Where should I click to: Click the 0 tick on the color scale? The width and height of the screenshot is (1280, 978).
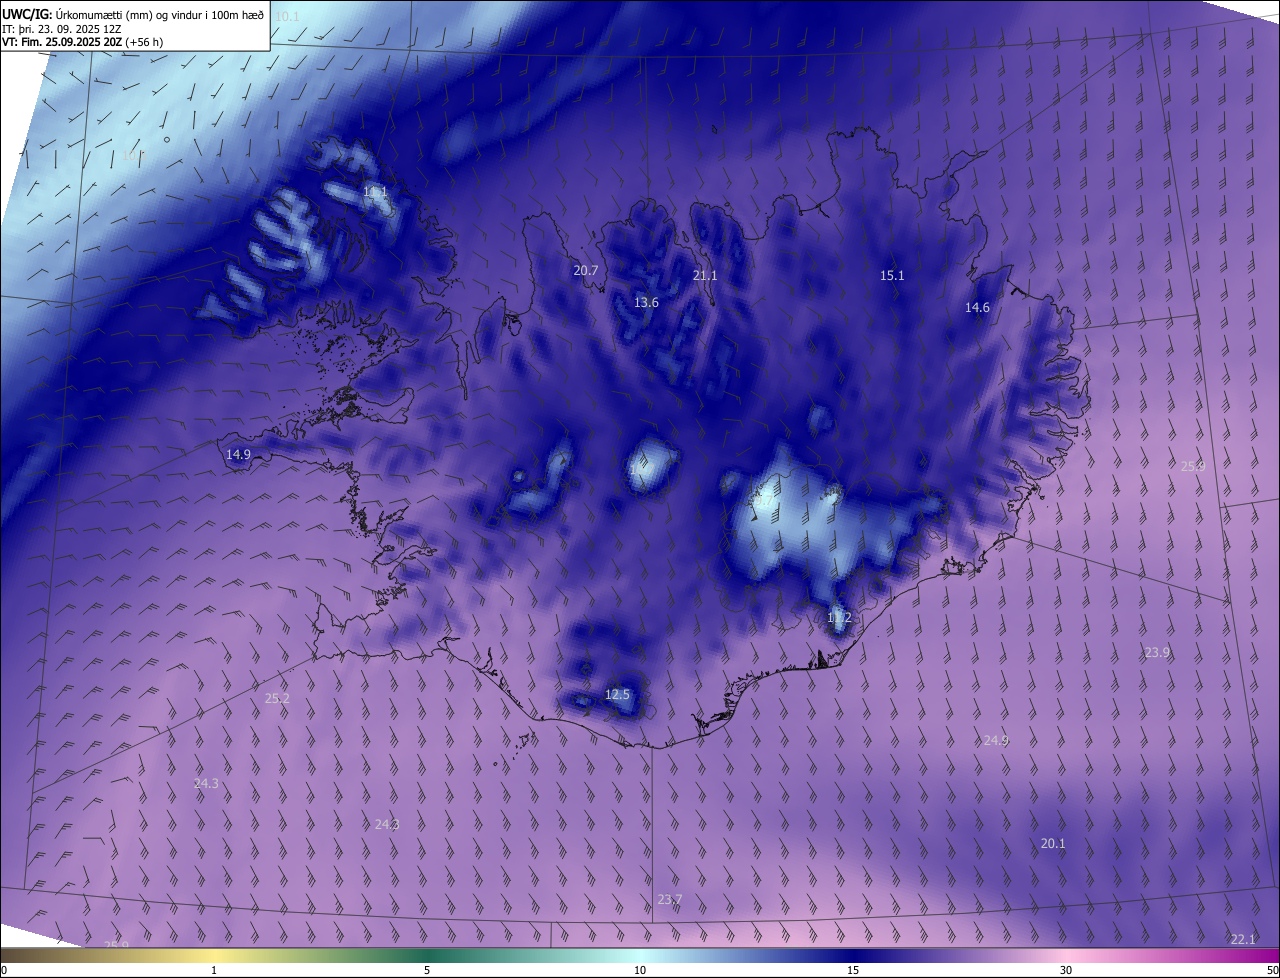[x=4, y=970]
